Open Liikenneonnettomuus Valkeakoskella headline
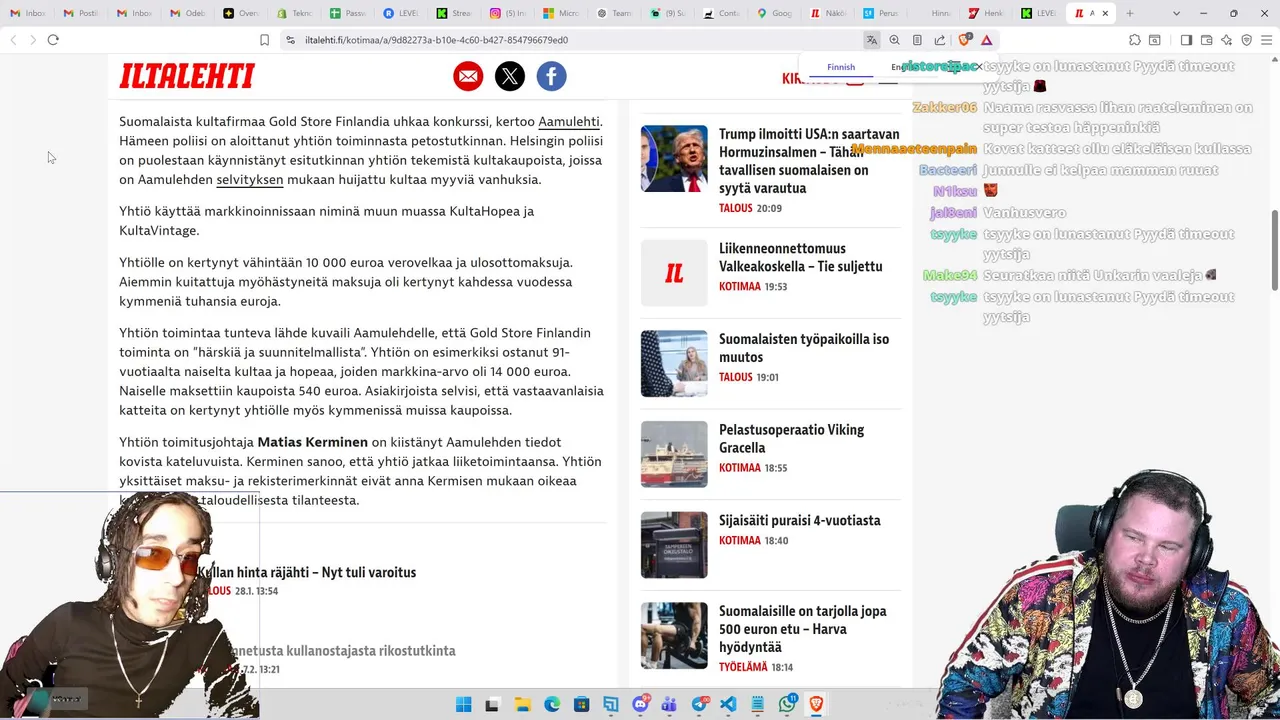 click(800, 257)
